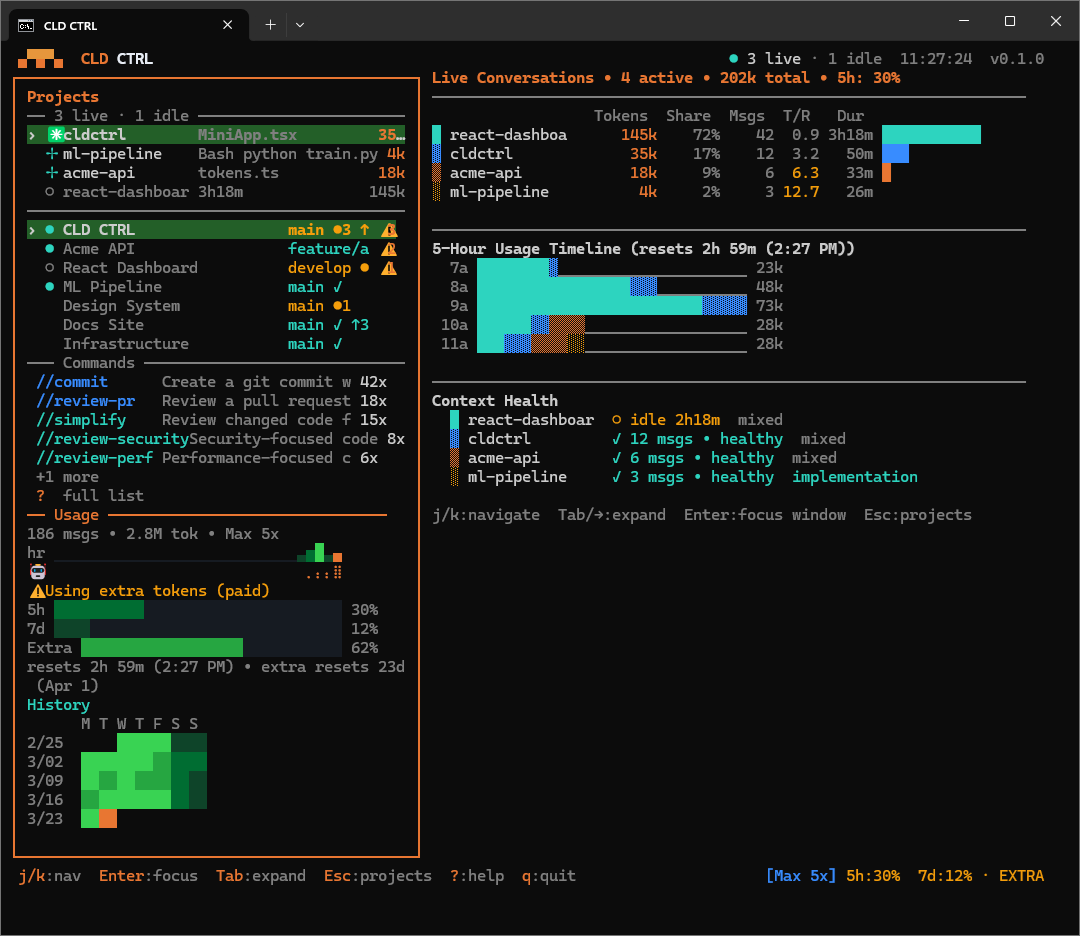
Task: Click the robot face icon in Usage
Action: pyautogui.click(x=38, y=572)
